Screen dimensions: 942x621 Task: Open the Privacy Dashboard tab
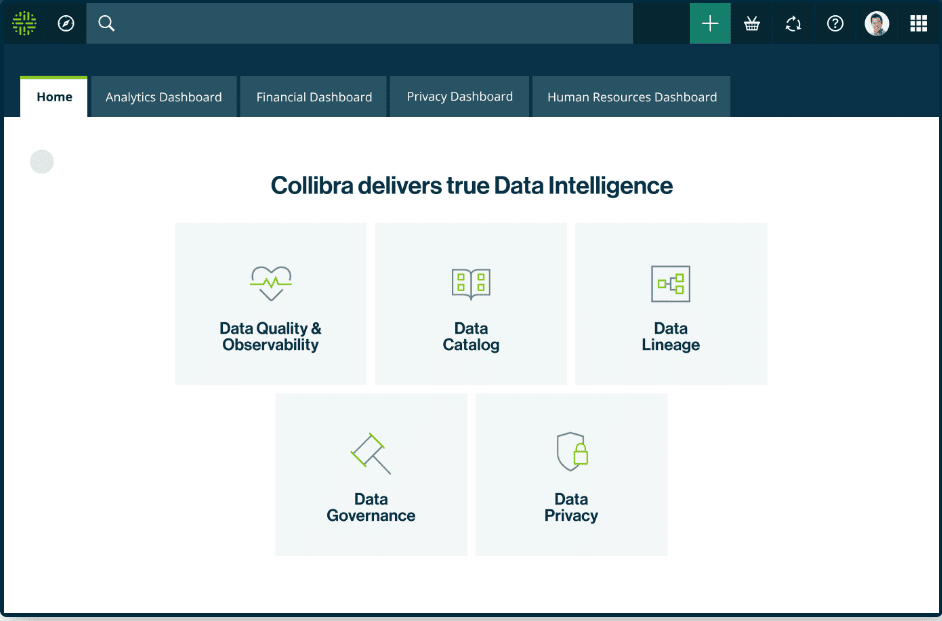(459, 97)
